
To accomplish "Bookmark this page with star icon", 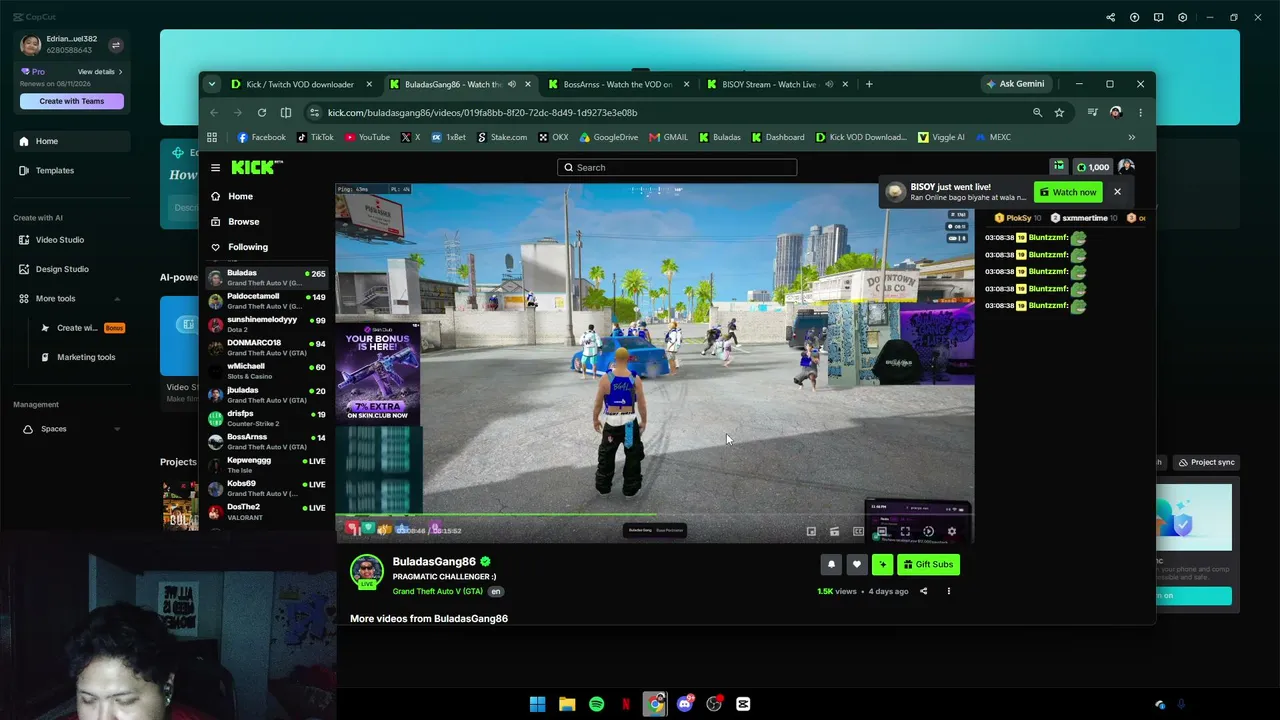I will pyautogui.click(x=1059, y=113).
